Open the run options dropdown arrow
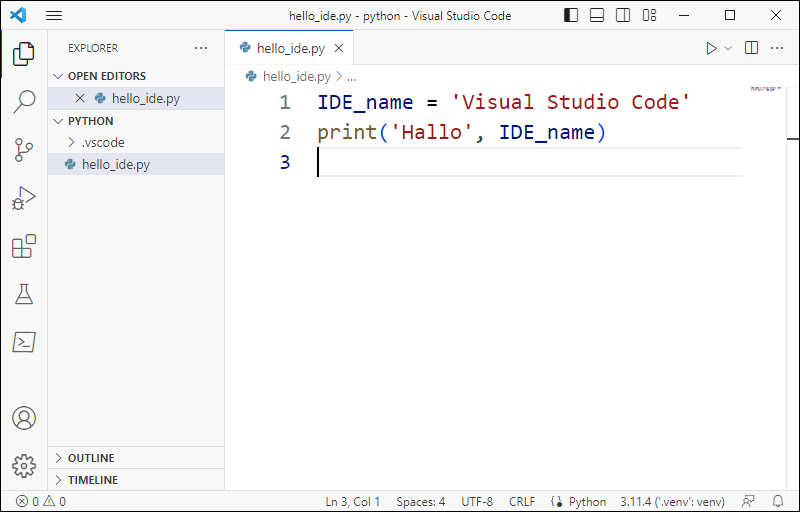Viewport: 800px width, 512px height. click(728, 48)
